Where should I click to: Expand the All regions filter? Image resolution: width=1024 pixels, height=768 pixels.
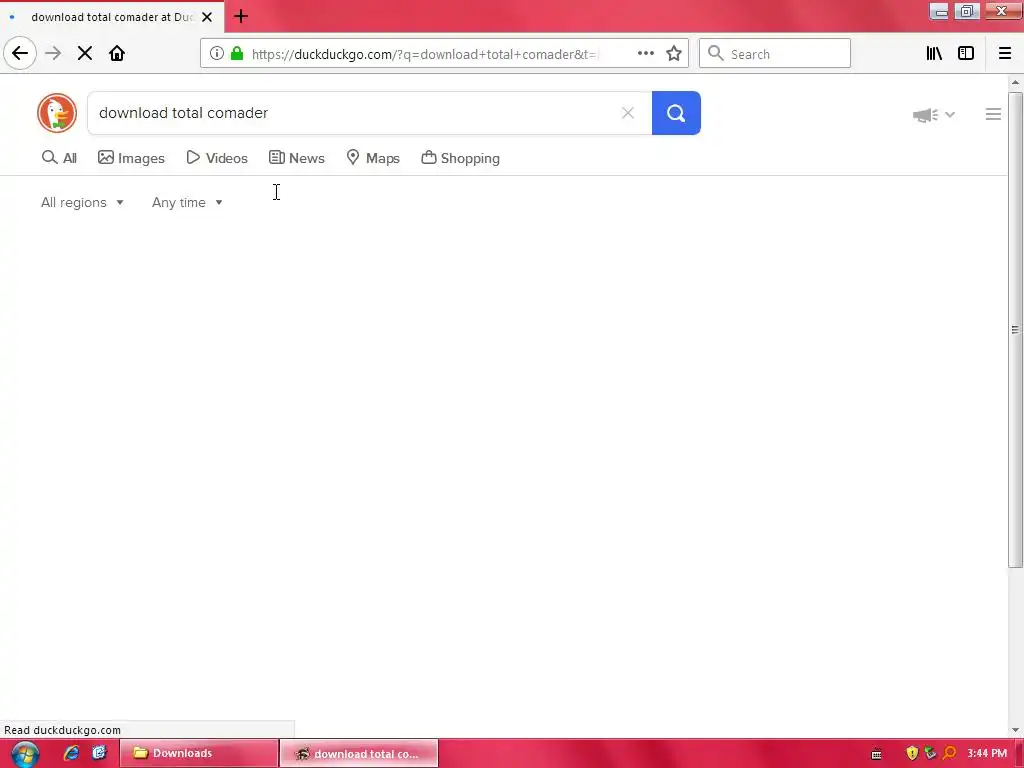pyautogui.click(x=82, y=202)
